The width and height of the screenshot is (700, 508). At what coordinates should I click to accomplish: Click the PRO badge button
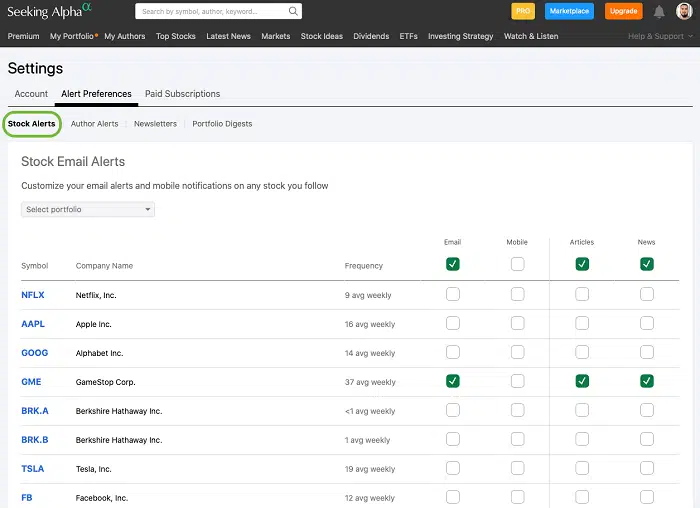pyautogui.click(x=522, y=11)
